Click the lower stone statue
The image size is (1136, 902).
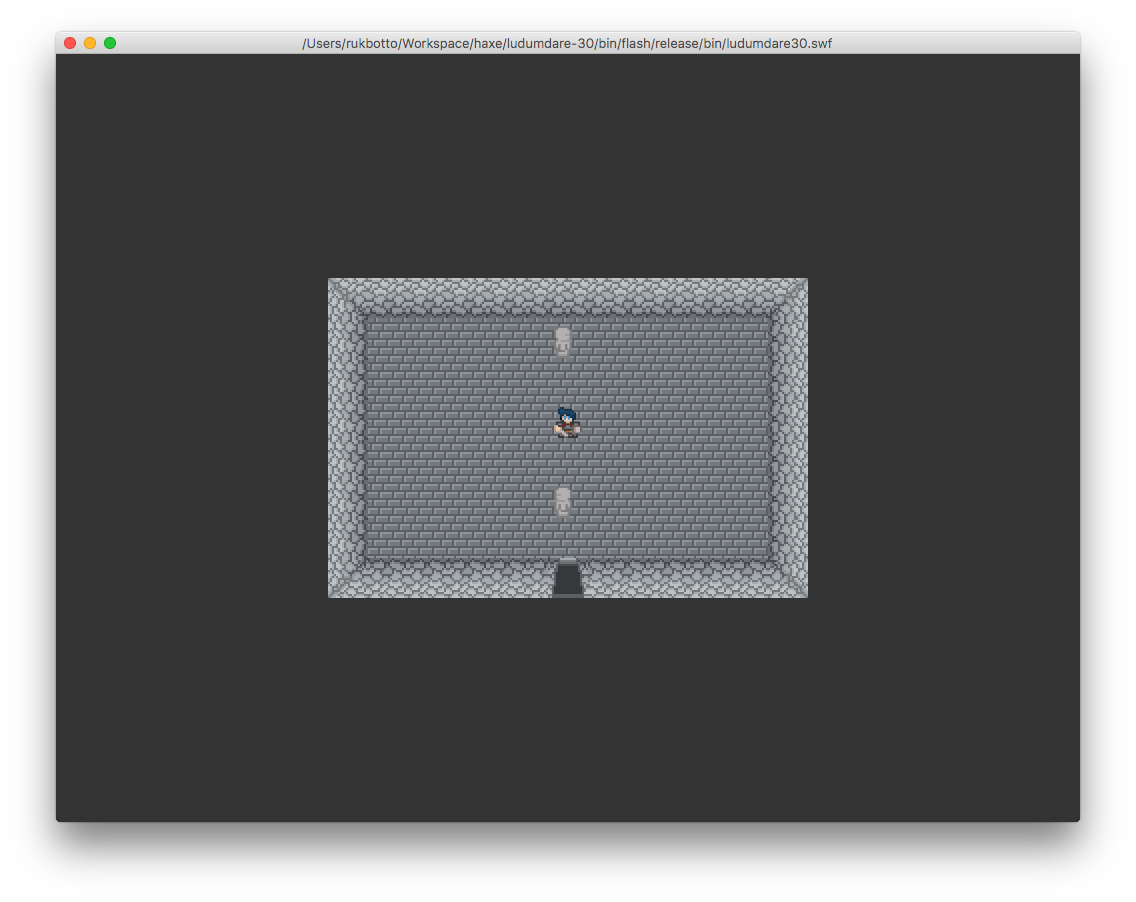(x=563, y=501)
